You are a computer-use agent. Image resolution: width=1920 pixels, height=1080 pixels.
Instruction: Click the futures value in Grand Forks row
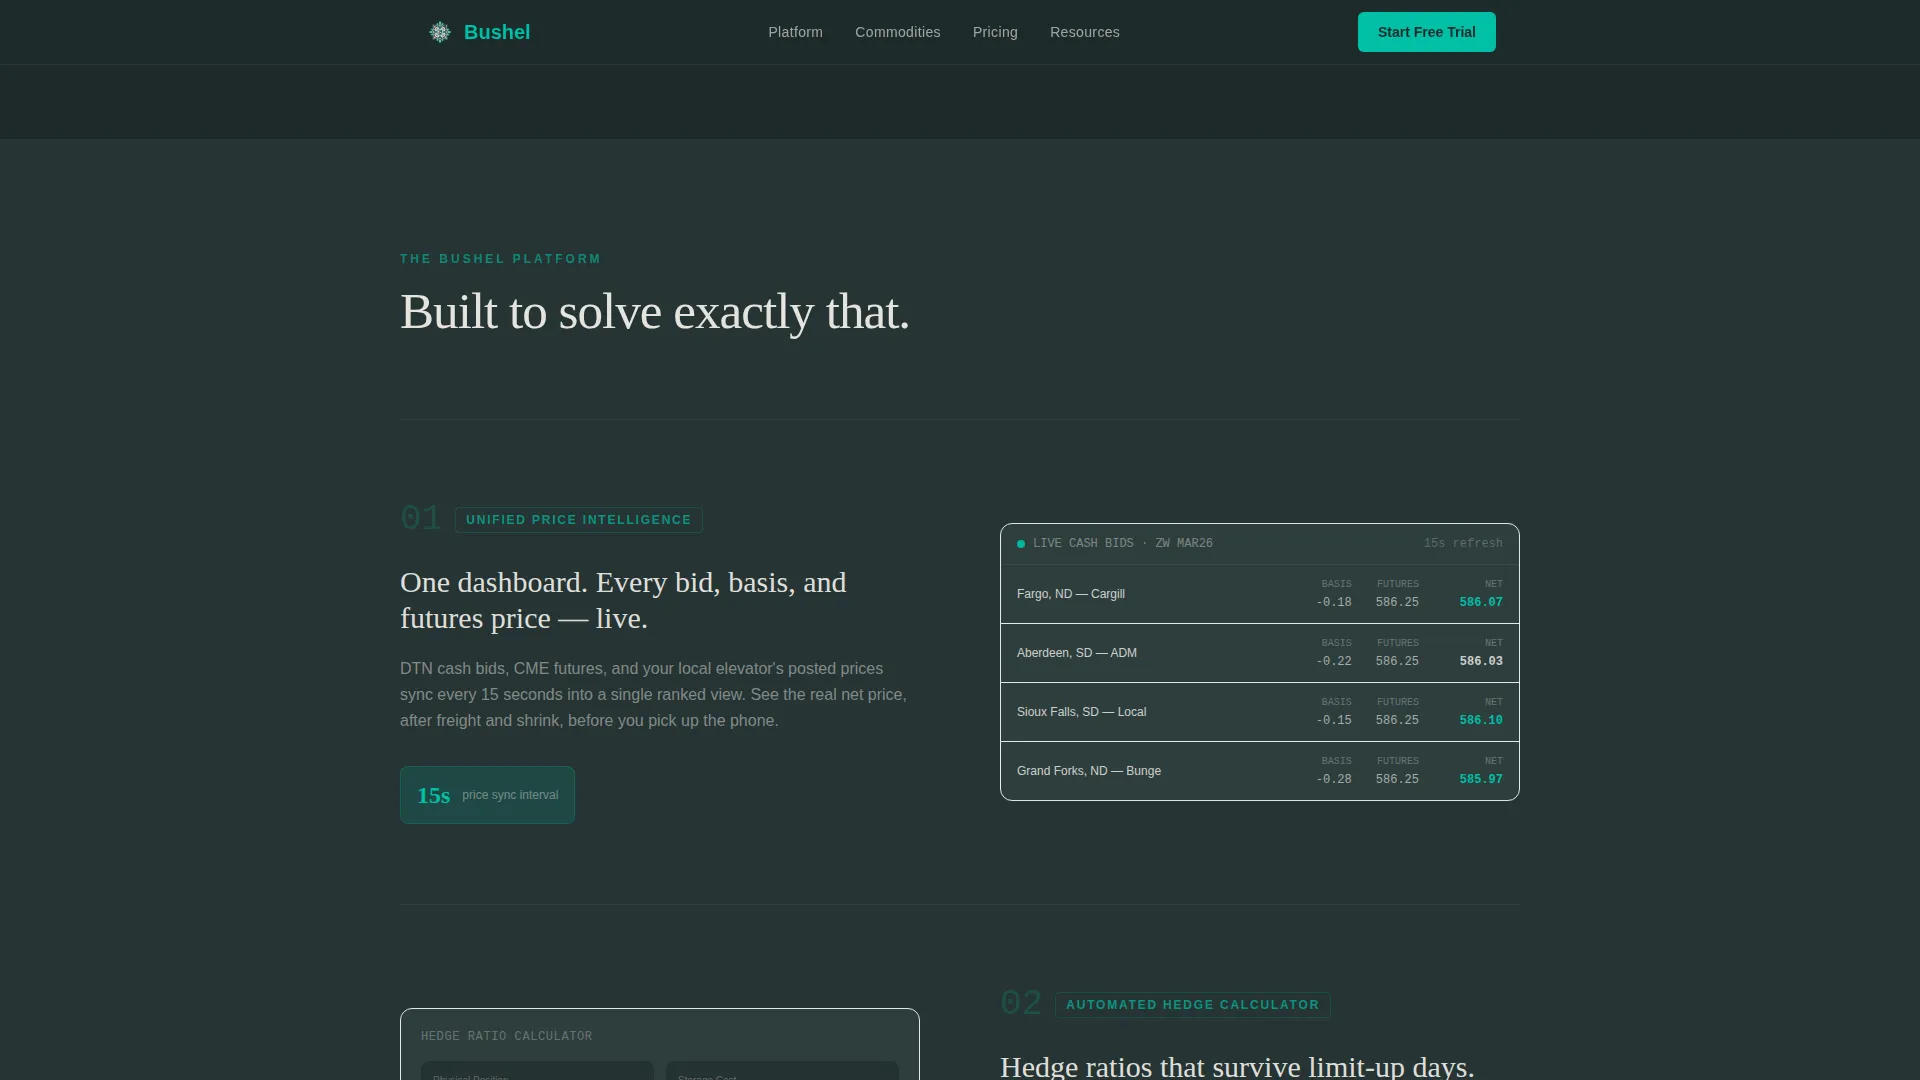(1397, 779)
